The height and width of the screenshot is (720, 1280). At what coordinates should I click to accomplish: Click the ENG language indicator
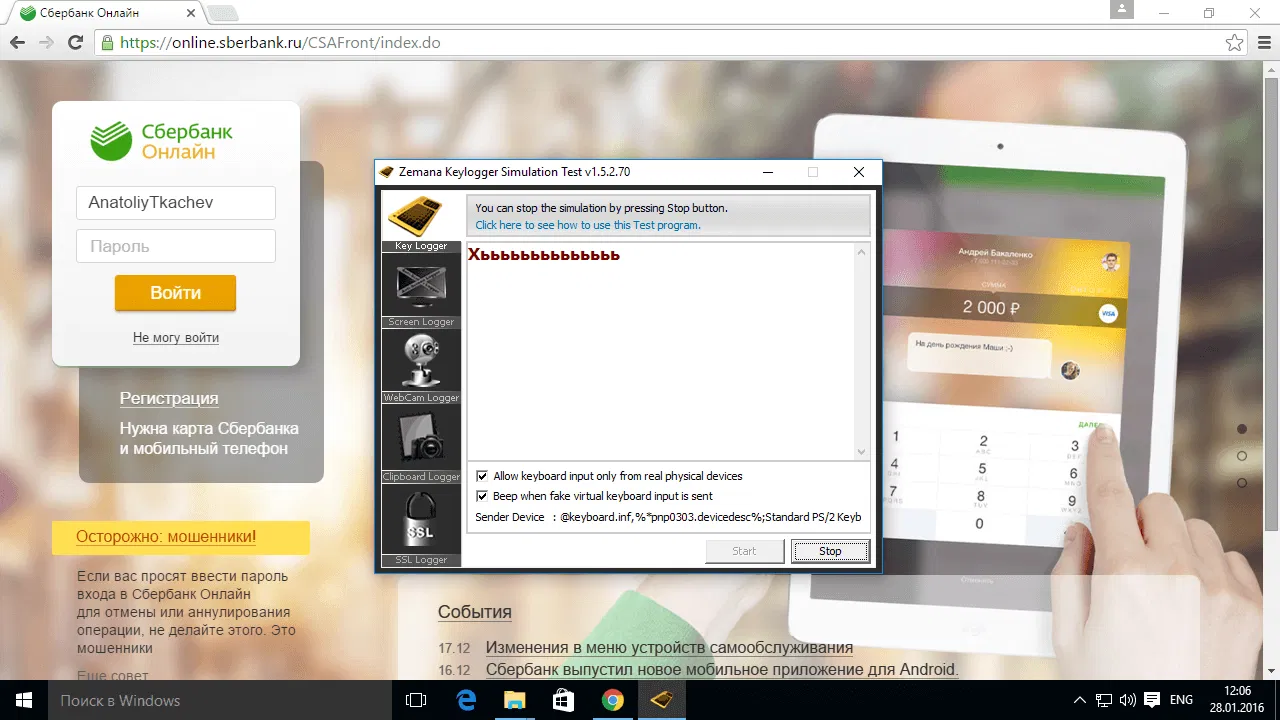(x=1182, y=700)
